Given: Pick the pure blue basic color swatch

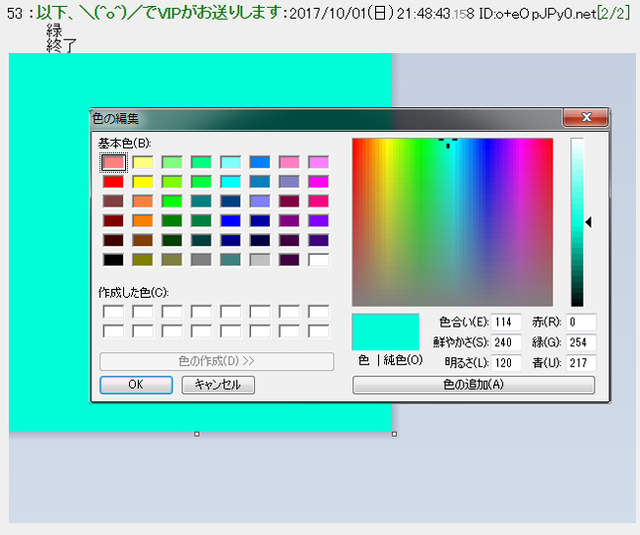Looking at the screenshot, I should click(231, 220).
